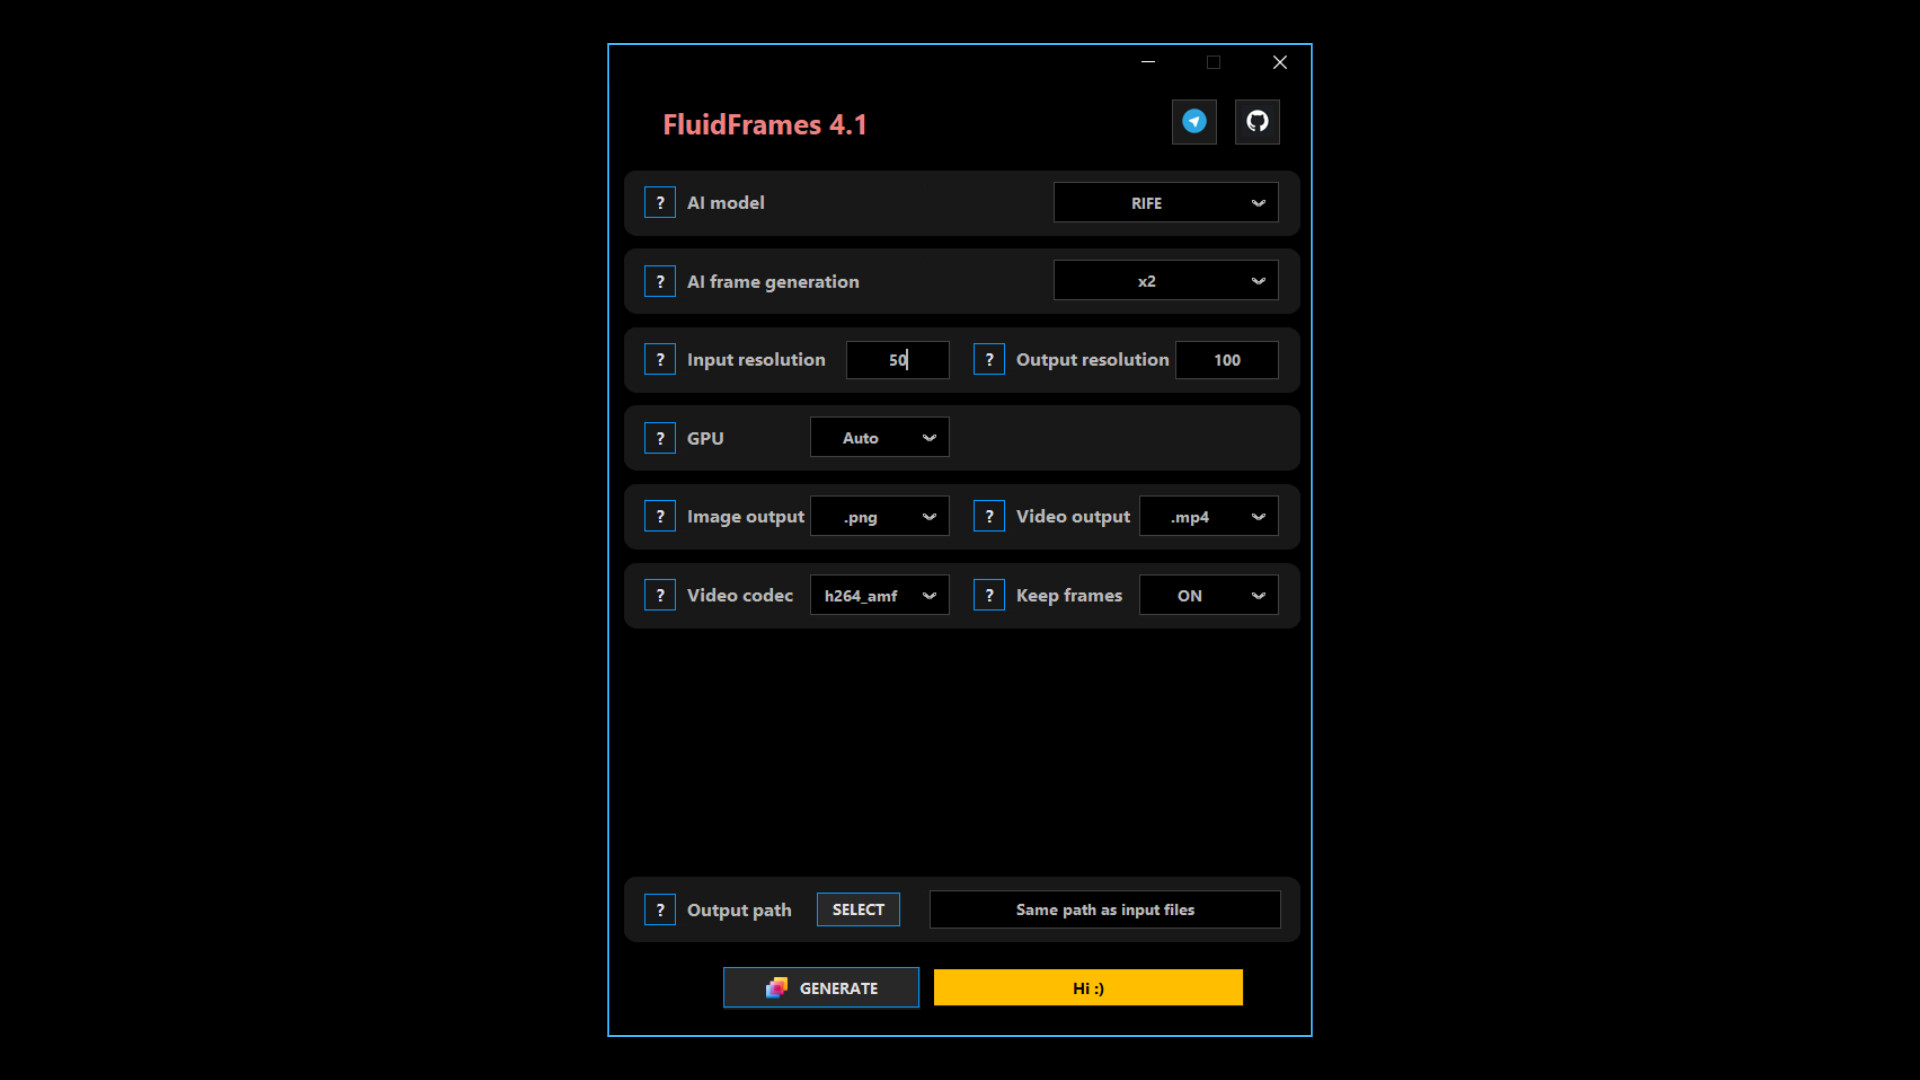Open the AI model RIFE dropdown
1920x1080 pixels.
click(x=1166, y=203)
